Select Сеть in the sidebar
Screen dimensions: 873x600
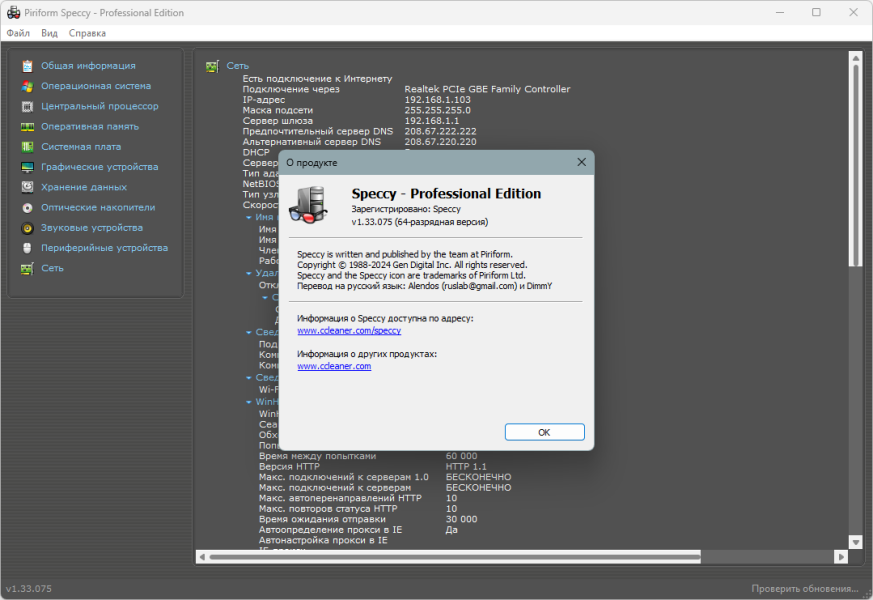(x=52, y=268)
